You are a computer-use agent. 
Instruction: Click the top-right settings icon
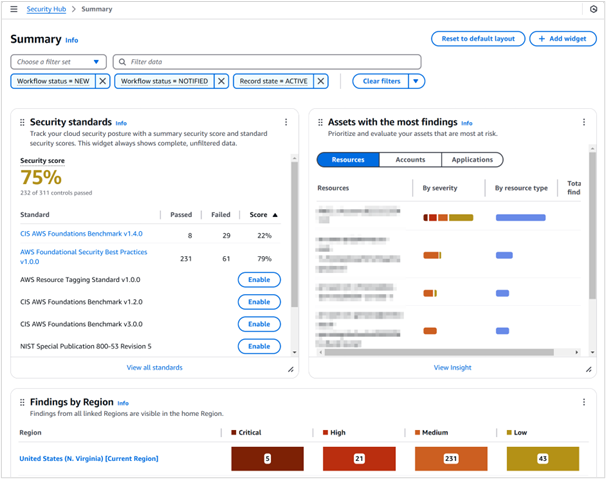click(593, 9)
